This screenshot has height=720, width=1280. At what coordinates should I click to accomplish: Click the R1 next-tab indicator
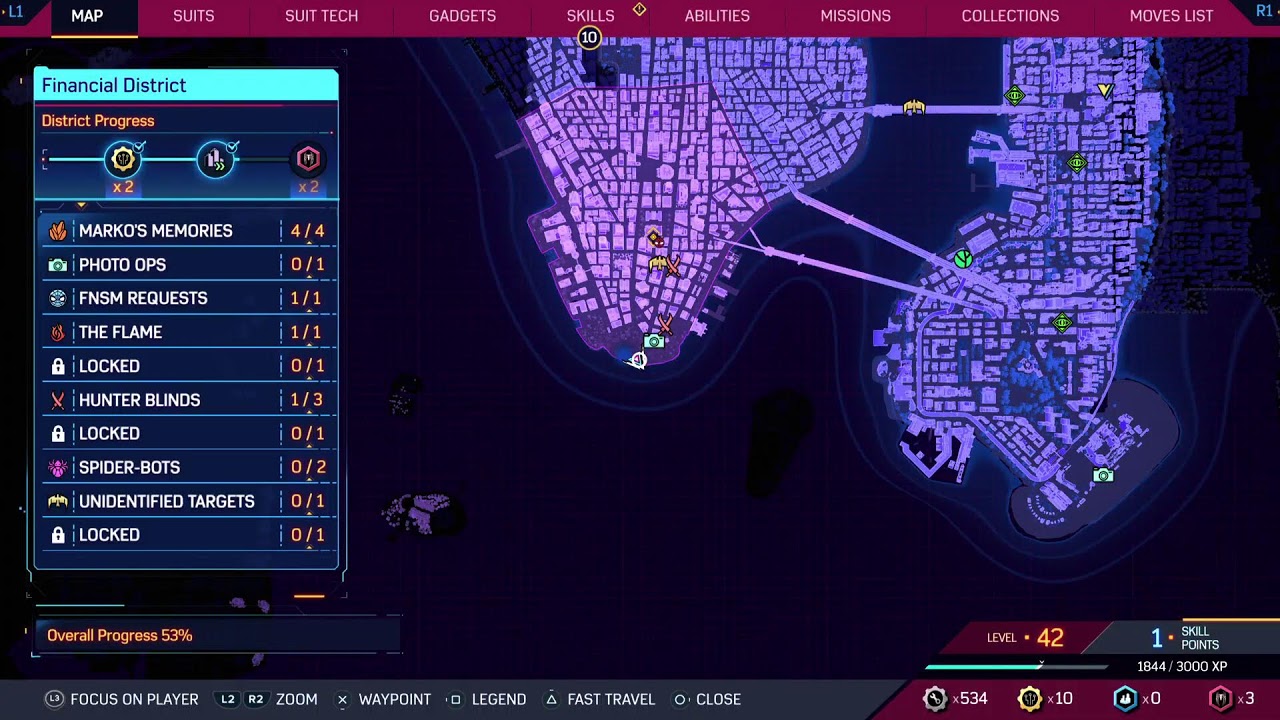pyautogui.click(x=1264, y=11)
